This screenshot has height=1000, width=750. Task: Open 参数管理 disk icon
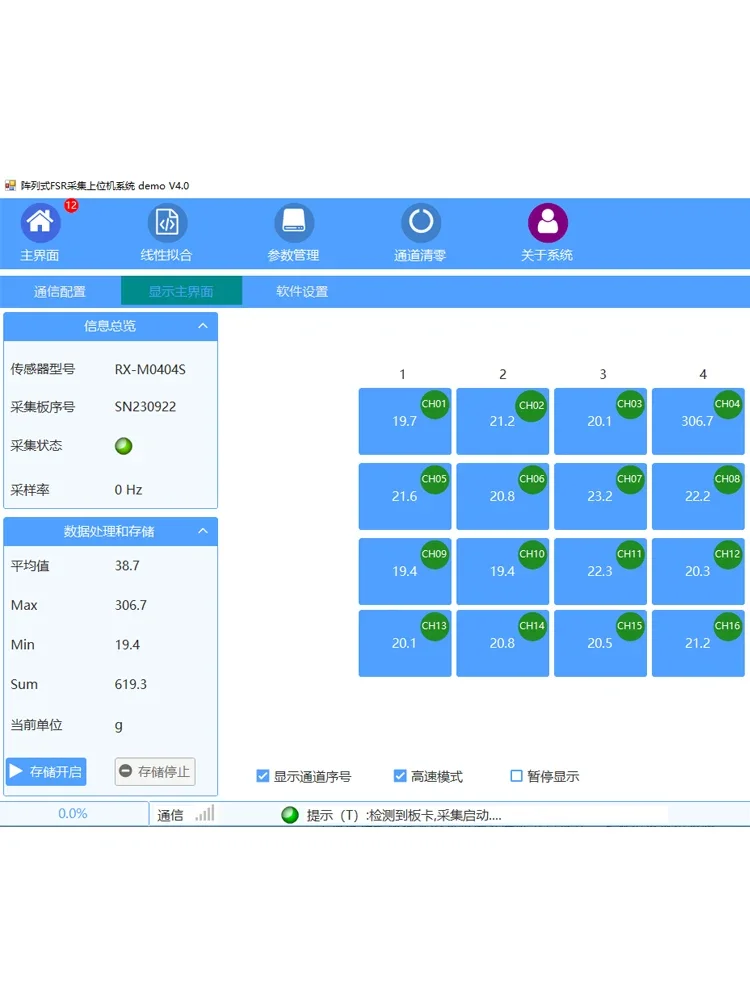[294, 223]
